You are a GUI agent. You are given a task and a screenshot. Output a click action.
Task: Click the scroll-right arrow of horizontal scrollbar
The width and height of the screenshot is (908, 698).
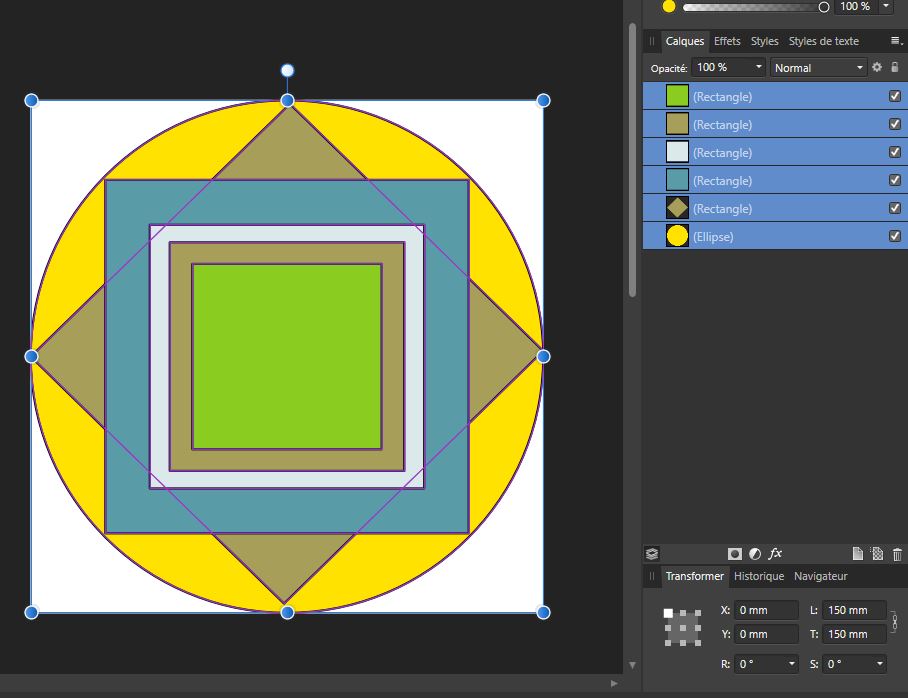coord(614,684)
